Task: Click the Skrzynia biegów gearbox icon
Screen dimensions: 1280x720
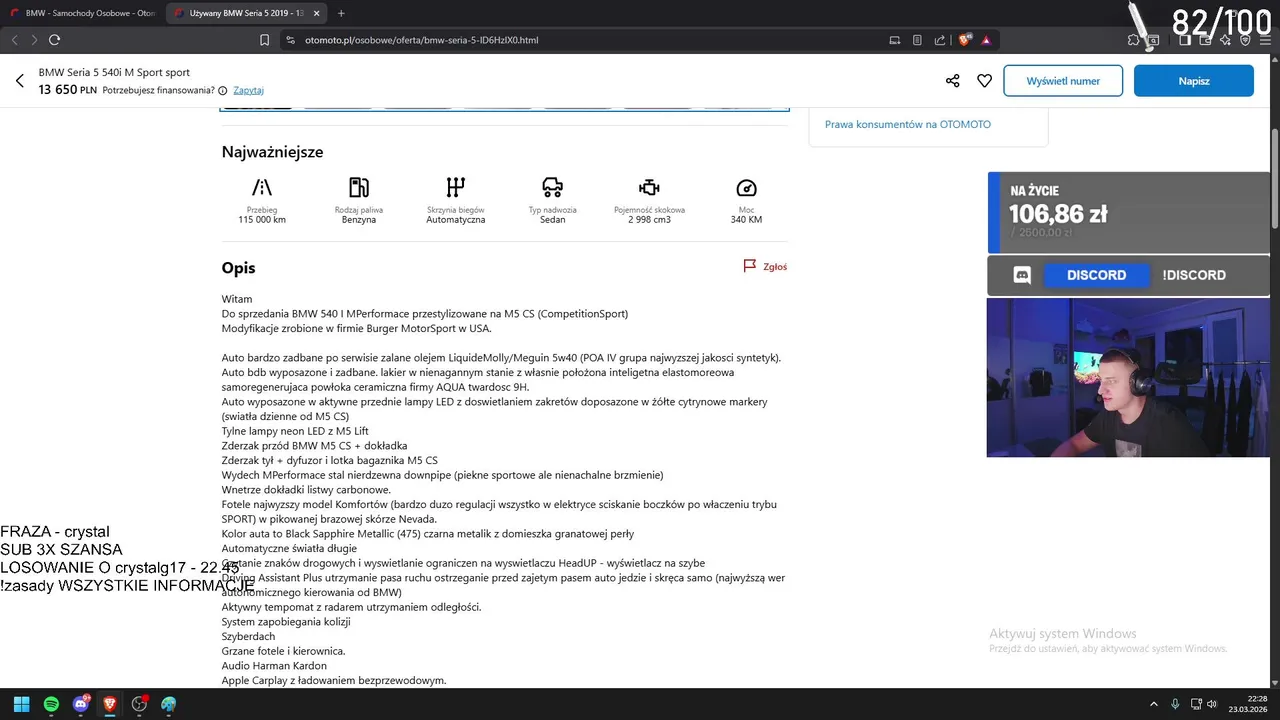Action: pos(456,187)
